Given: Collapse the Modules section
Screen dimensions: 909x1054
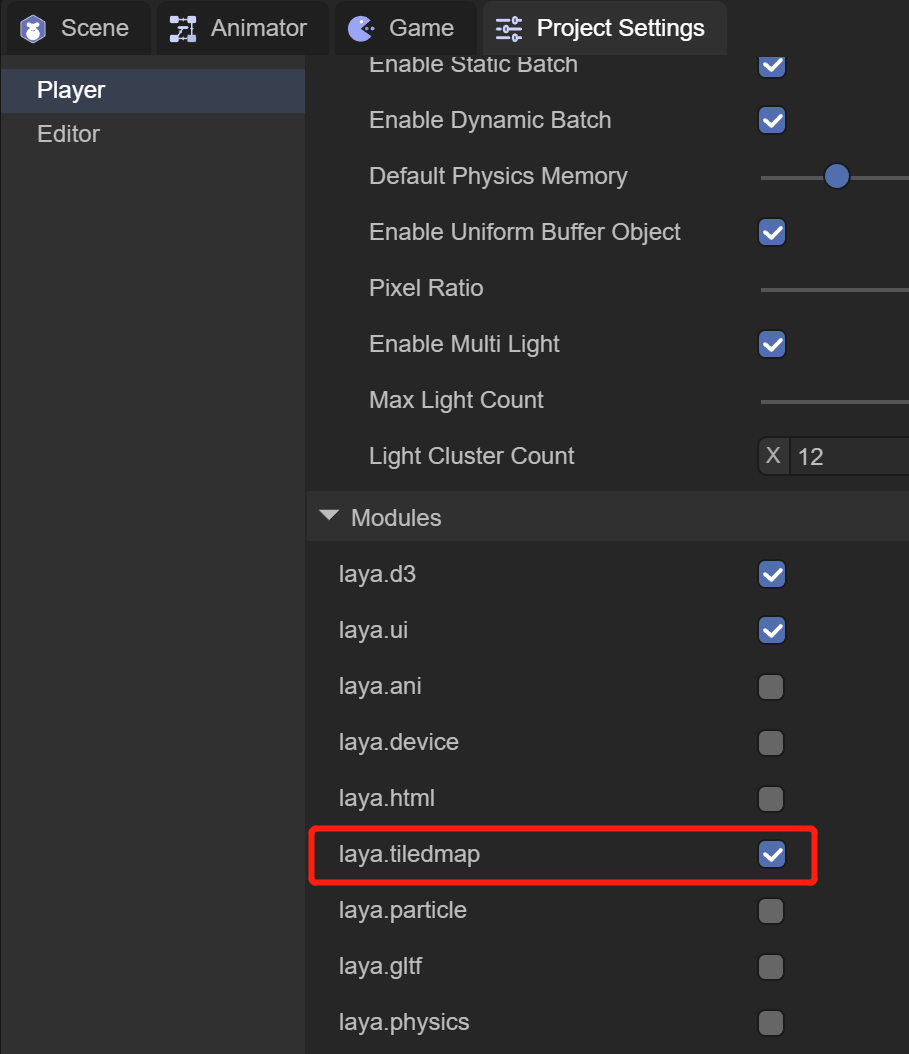Looking at the screenshot, I should pos(328,517).
